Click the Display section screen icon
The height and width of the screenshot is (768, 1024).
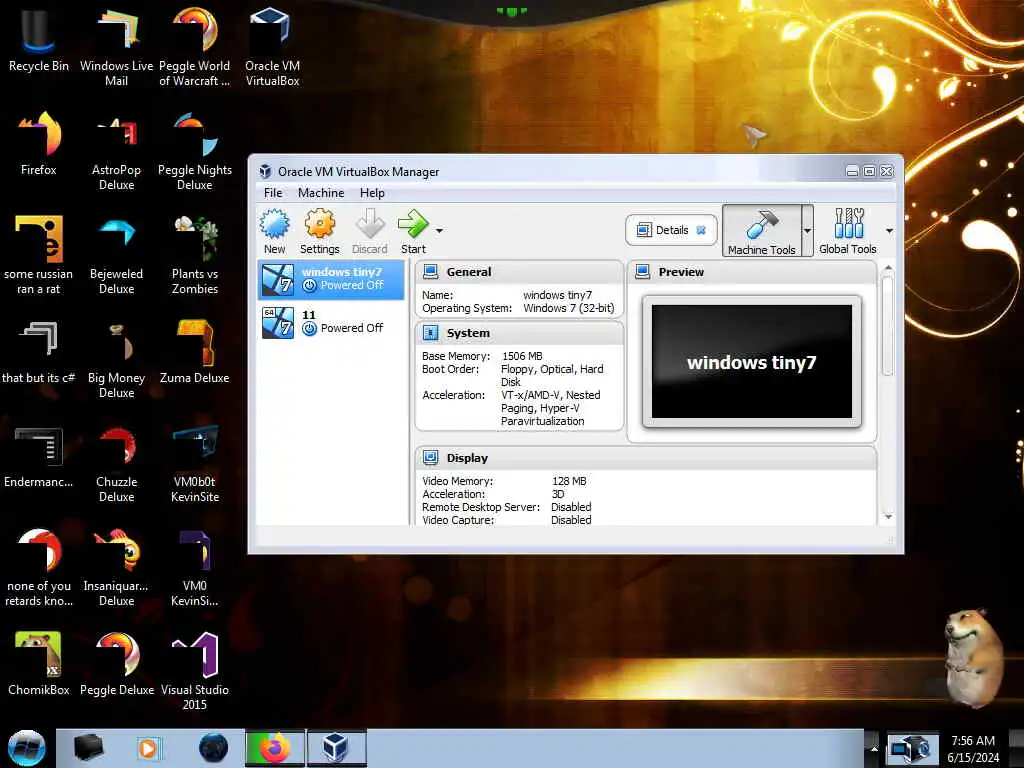point(430,458)
